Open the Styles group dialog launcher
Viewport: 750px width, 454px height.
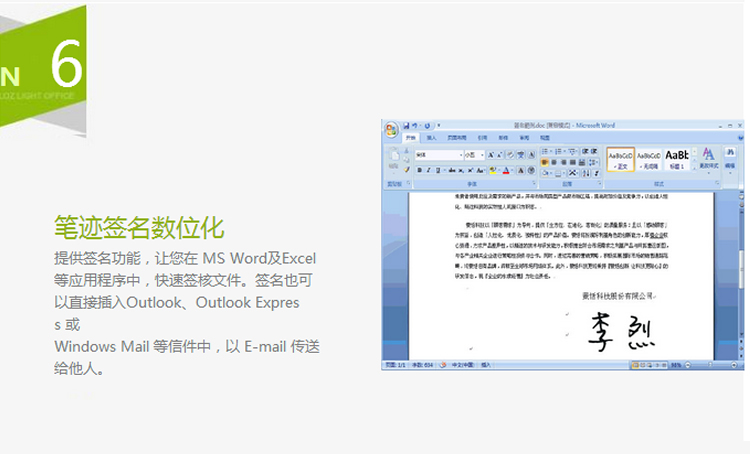tap(717, 183)
